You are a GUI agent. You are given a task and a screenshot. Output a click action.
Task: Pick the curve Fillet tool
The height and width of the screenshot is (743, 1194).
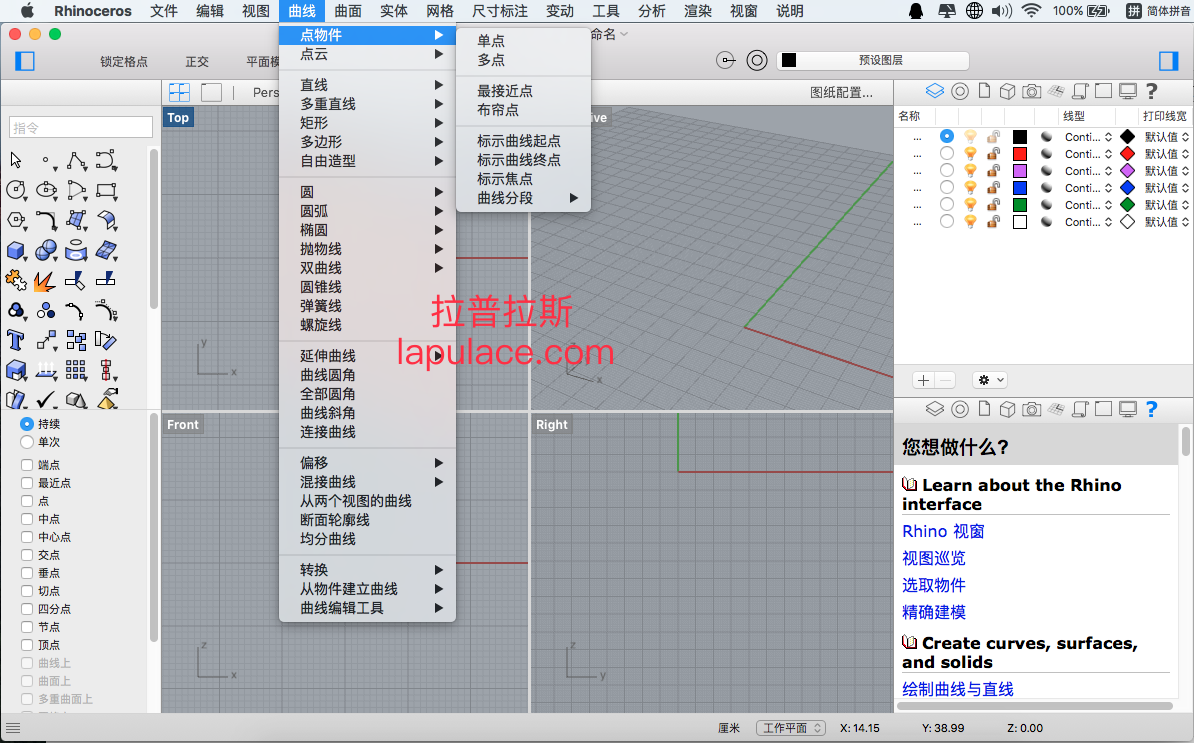tap(46, 221)
